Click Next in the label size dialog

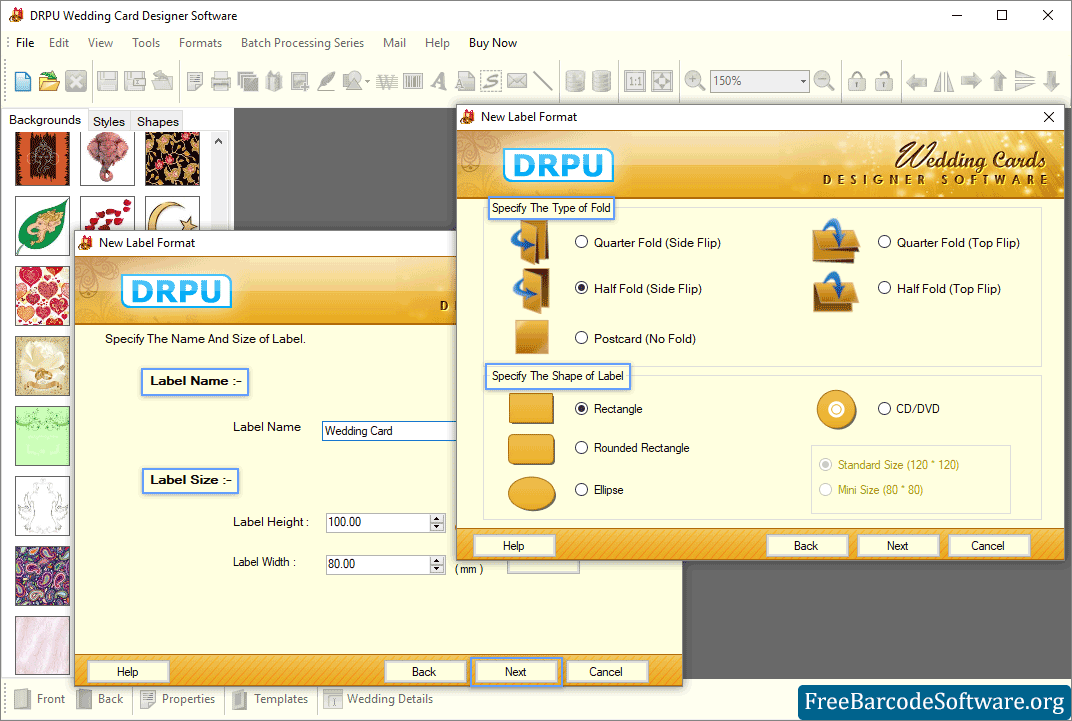pos(515,671)
